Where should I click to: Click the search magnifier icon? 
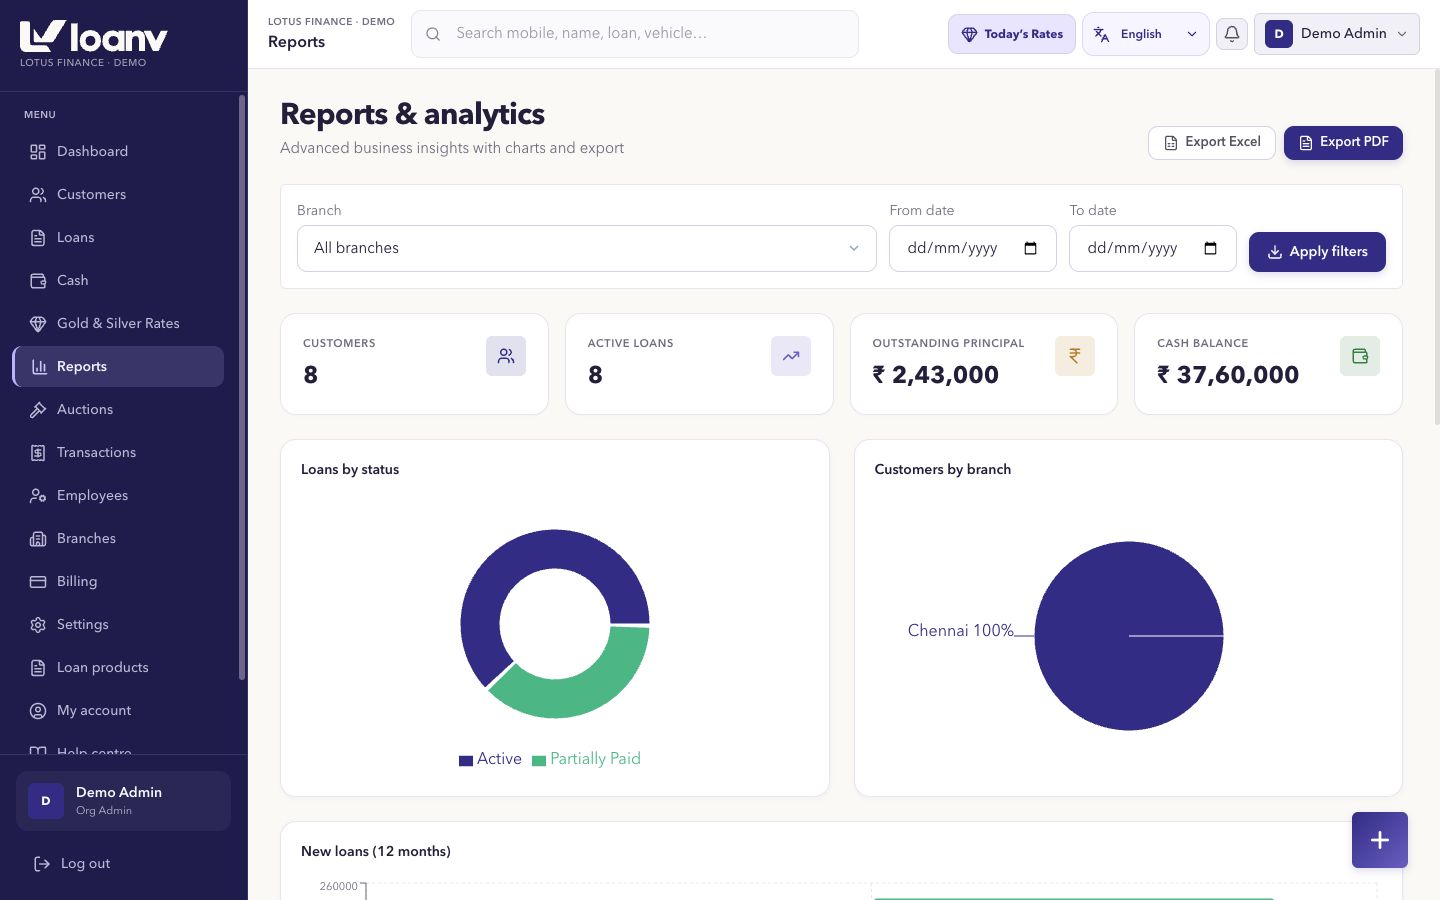pyautogui.click(x=433, y=34)
